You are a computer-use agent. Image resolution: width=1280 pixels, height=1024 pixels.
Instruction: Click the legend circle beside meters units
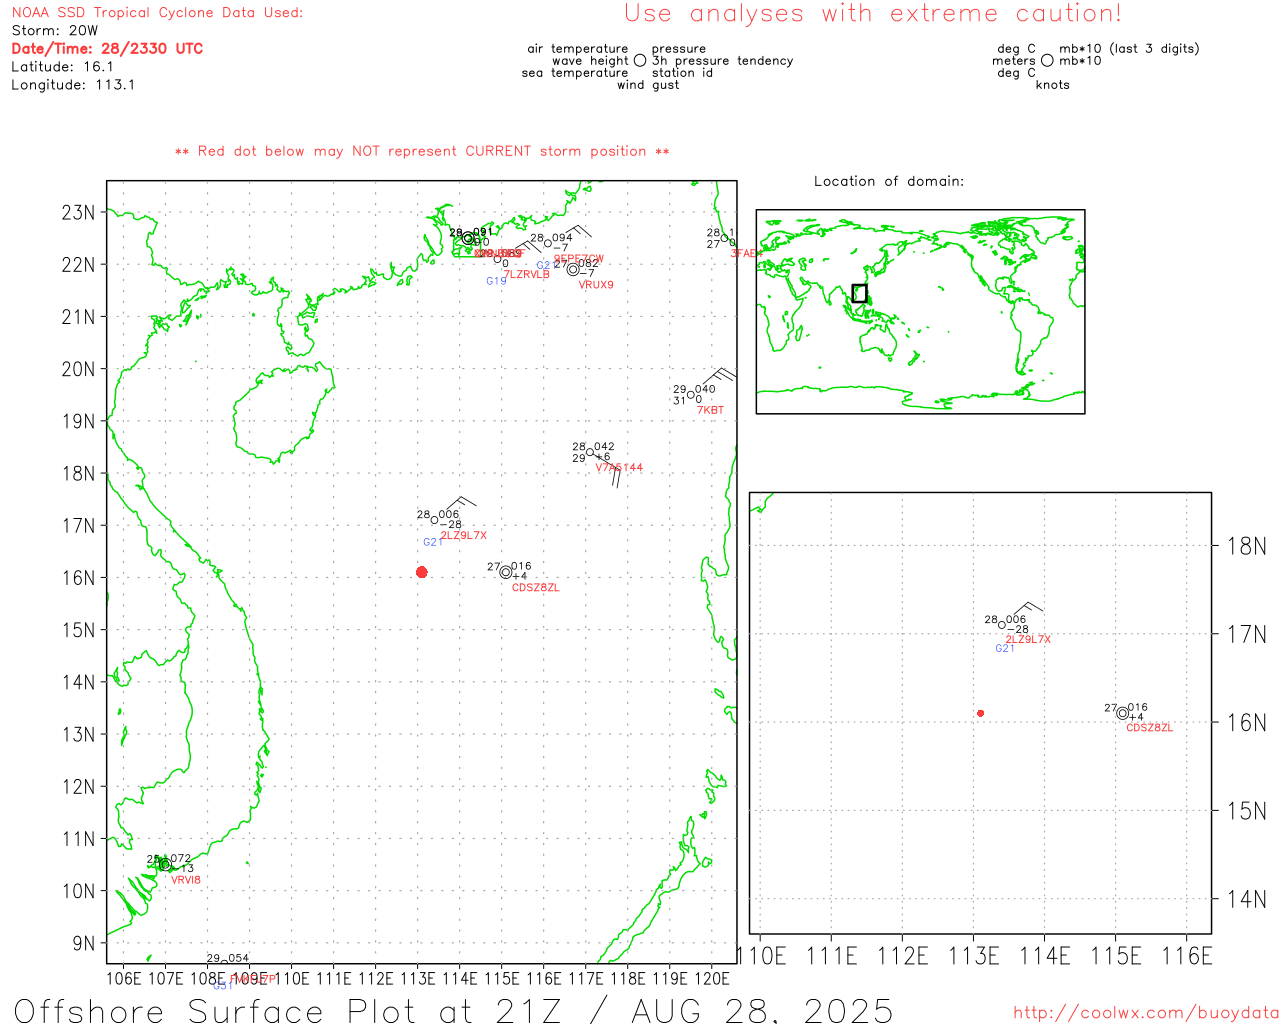1047,60
